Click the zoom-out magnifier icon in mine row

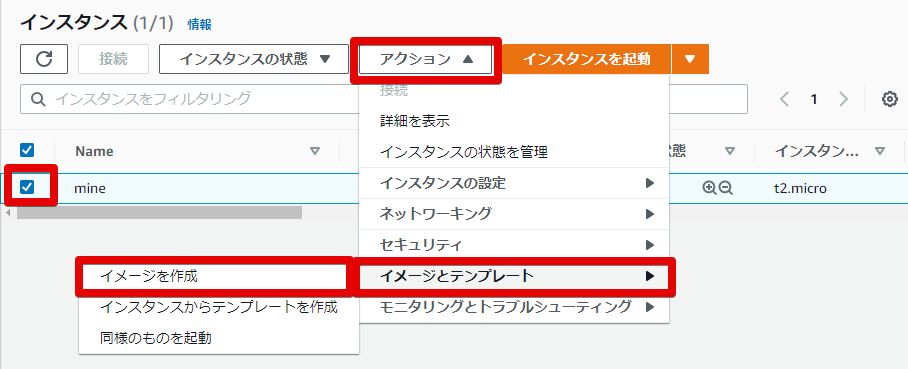click(x=726, y=188)
